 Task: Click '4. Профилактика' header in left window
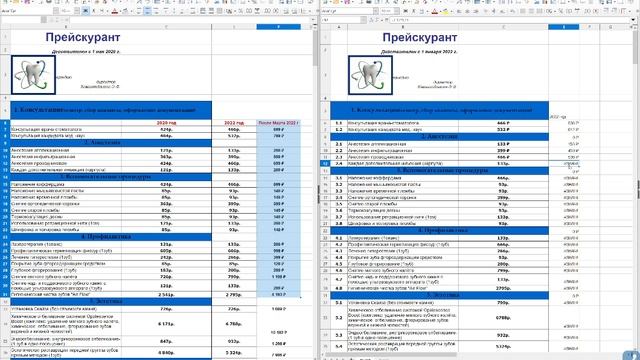(106, 236)
